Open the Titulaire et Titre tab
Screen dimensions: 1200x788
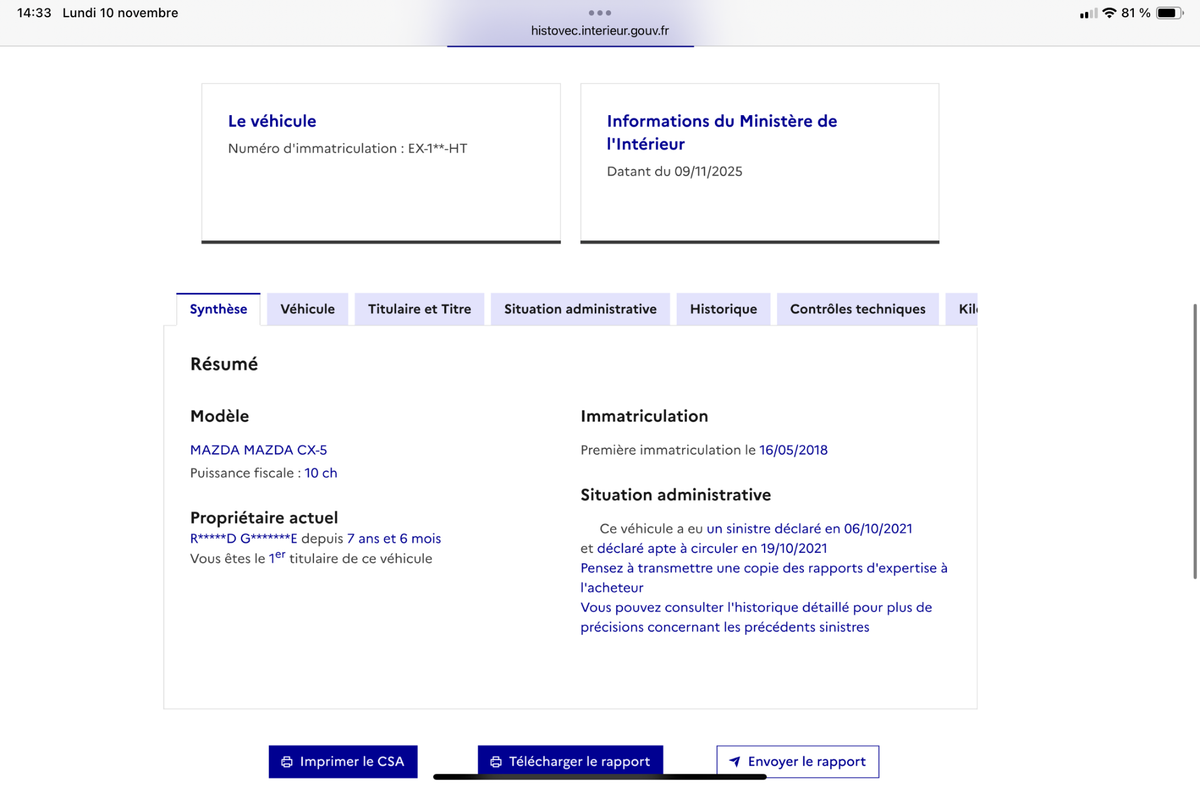(419, 309)
